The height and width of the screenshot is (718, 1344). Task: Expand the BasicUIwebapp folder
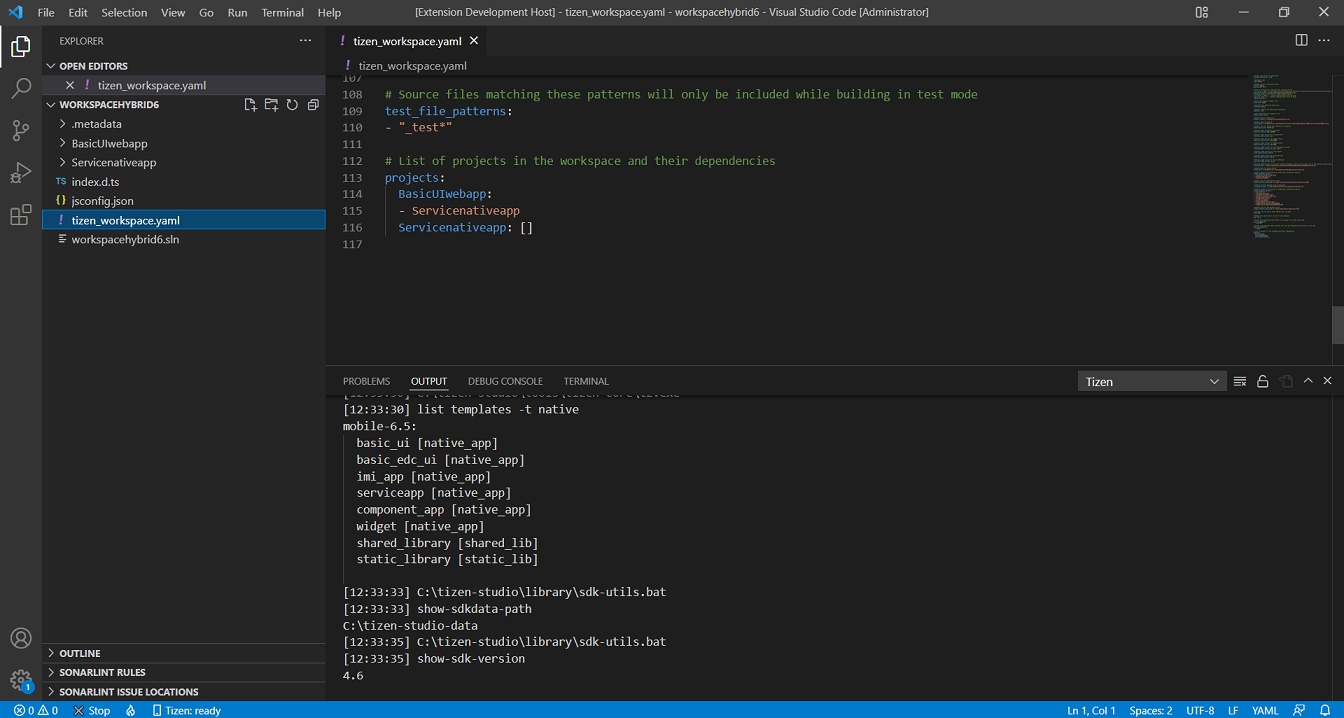[x=109, y=143]
